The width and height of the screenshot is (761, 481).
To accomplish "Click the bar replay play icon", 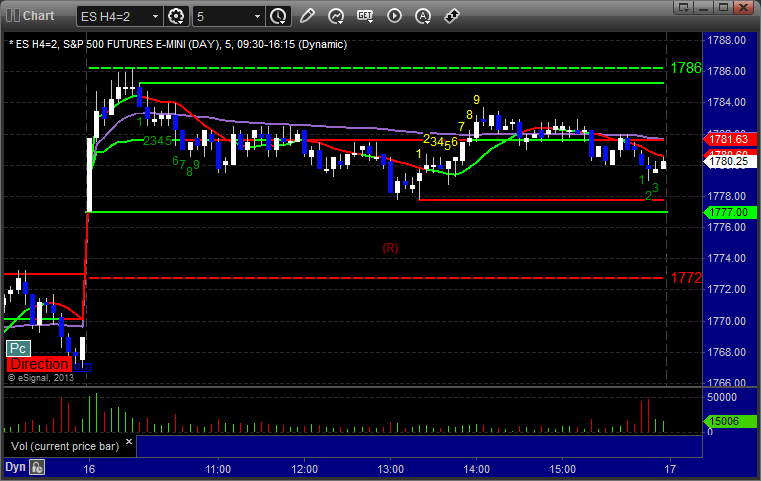I will [394, 16].
